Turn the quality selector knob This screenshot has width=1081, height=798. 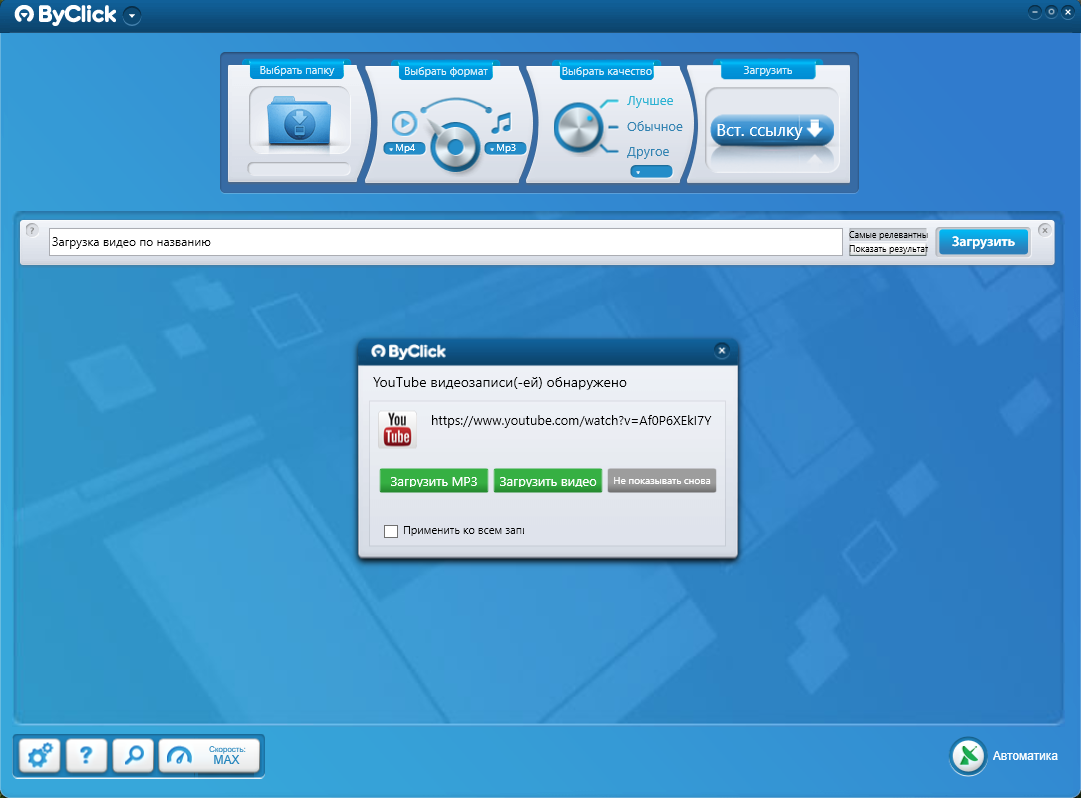(578, 127)
